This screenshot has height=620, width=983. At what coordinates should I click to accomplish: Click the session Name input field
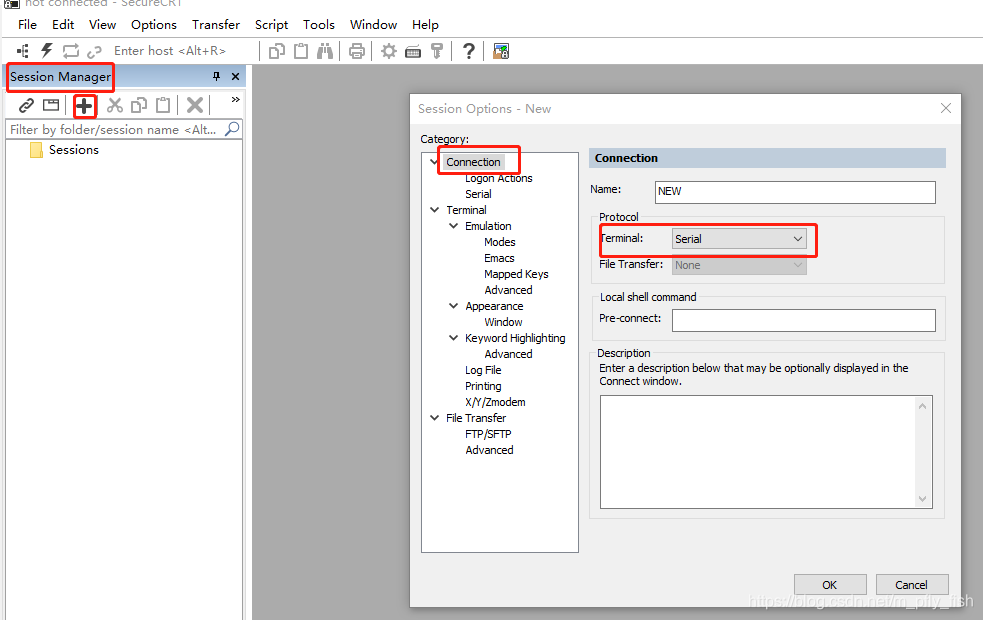point(795,192)
